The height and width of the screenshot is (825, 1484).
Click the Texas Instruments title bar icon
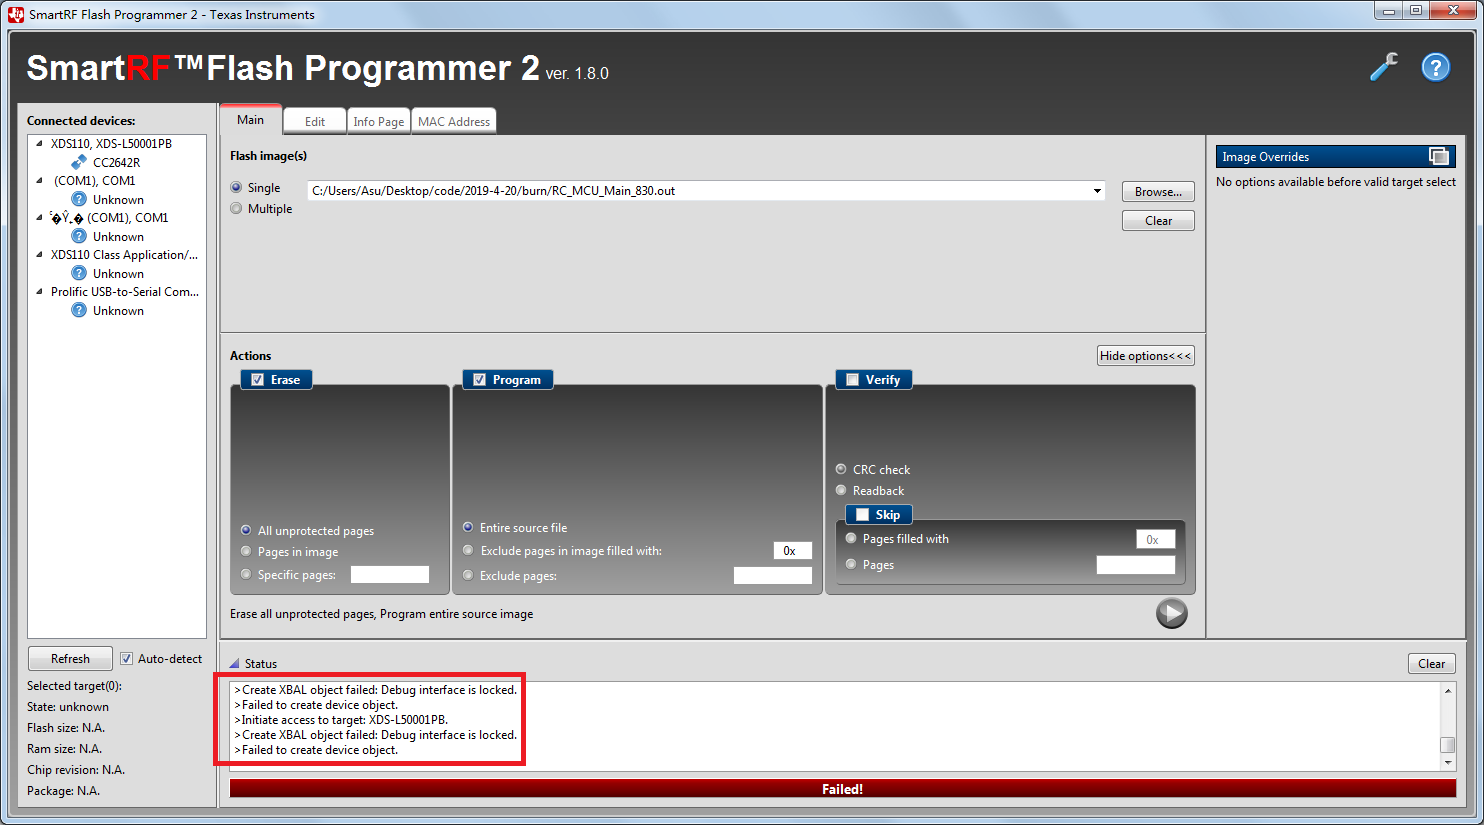pos(16,14)
